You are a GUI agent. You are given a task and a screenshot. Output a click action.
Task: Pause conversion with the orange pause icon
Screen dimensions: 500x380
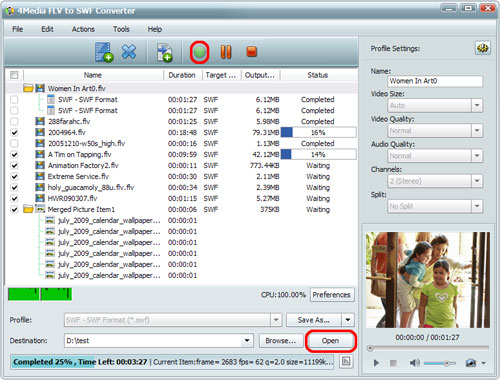226,52
